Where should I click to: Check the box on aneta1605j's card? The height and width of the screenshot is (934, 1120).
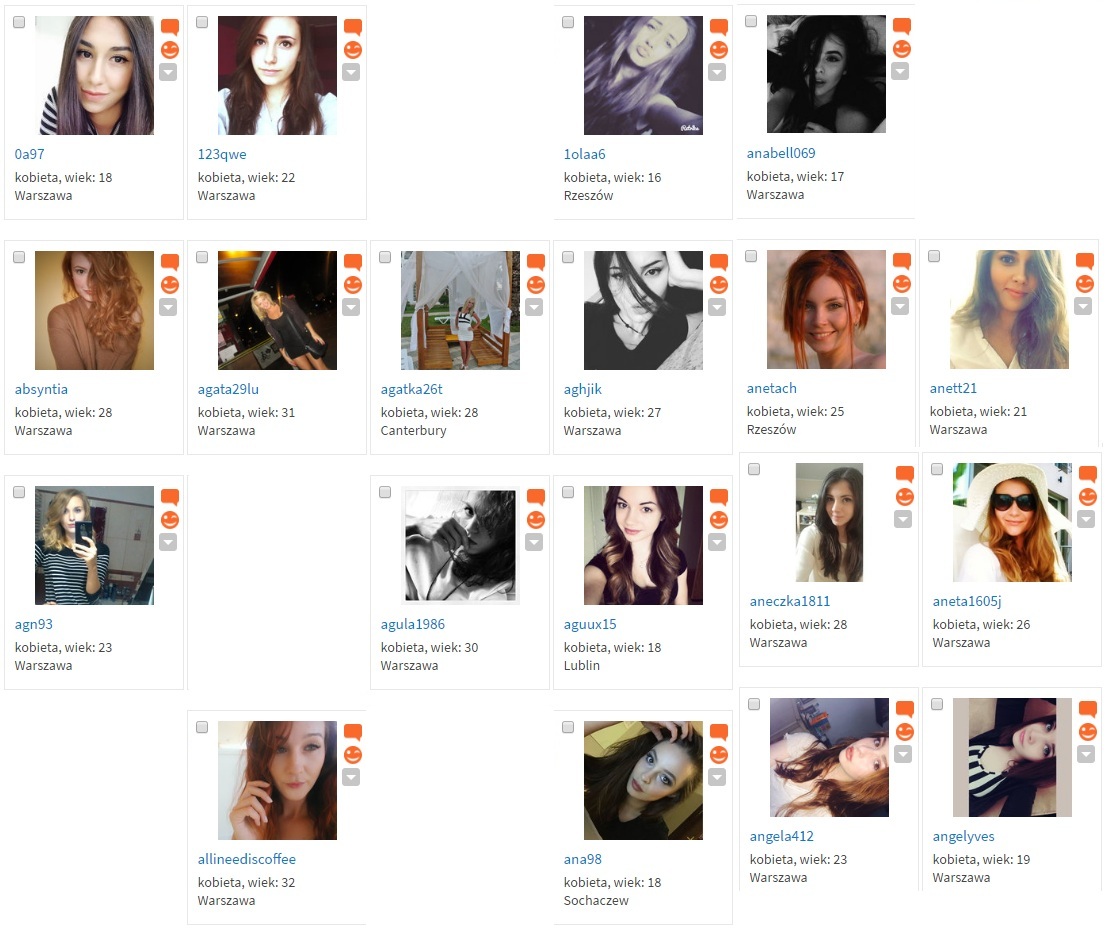click(937, 469)
